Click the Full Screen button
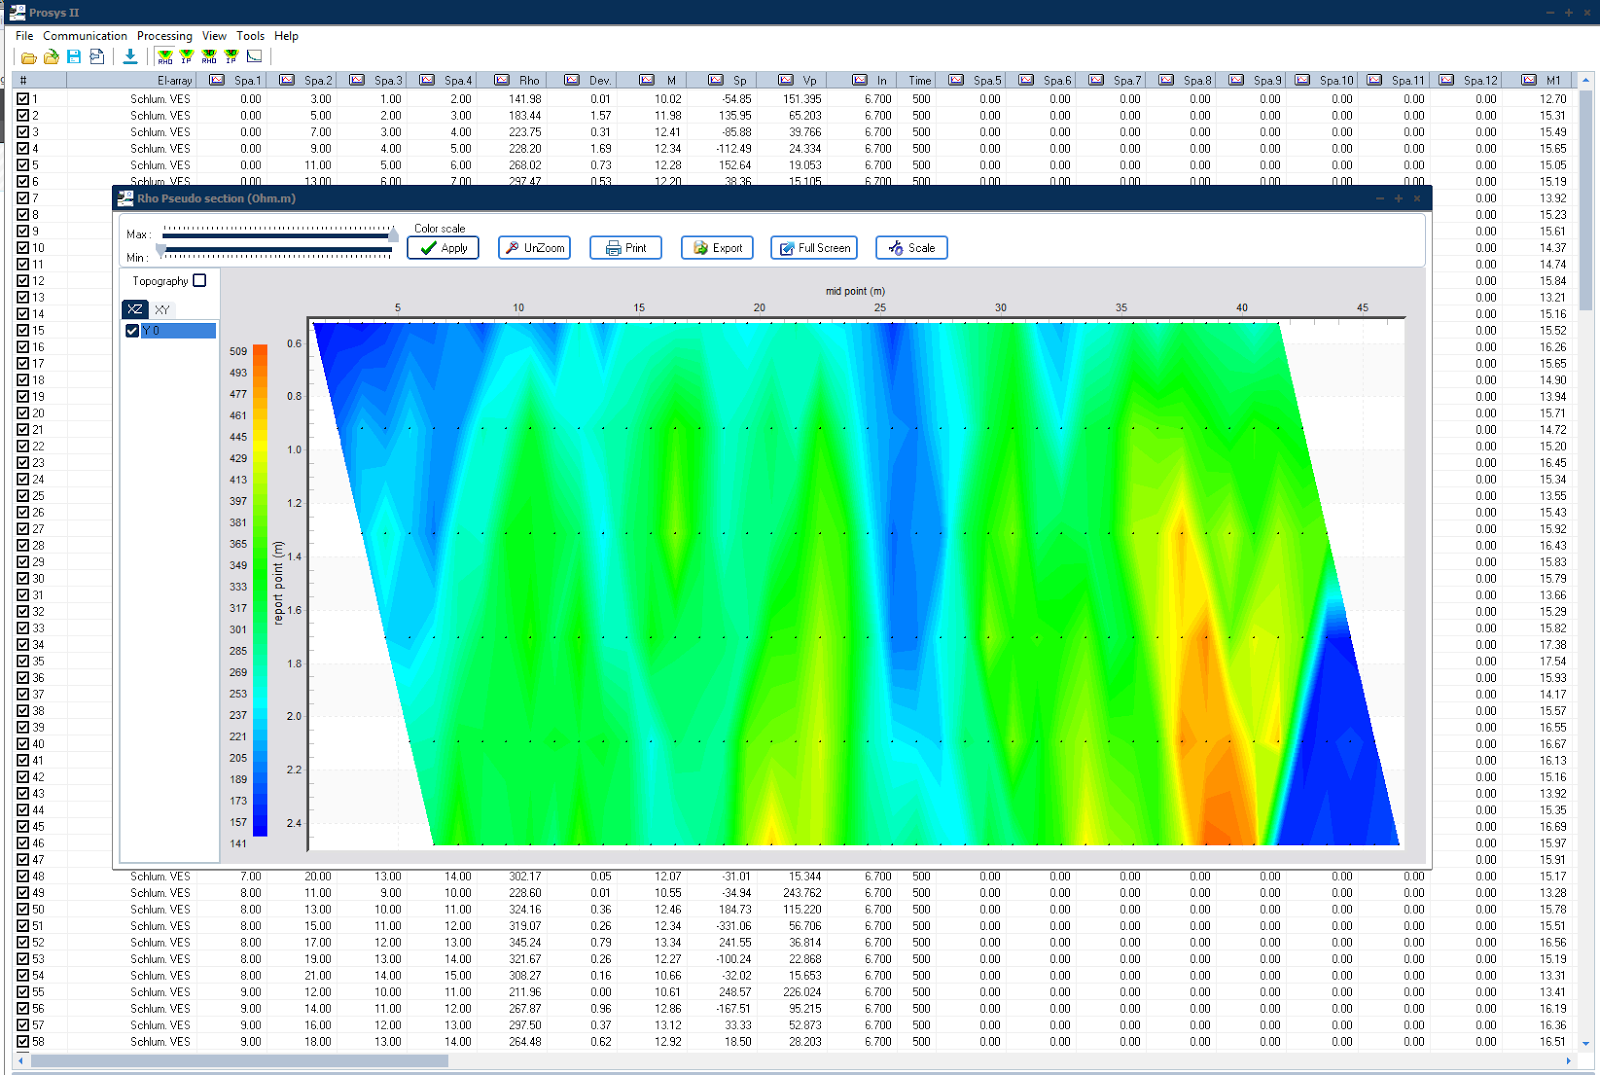 pyautogui.click(x=814, y=248)
